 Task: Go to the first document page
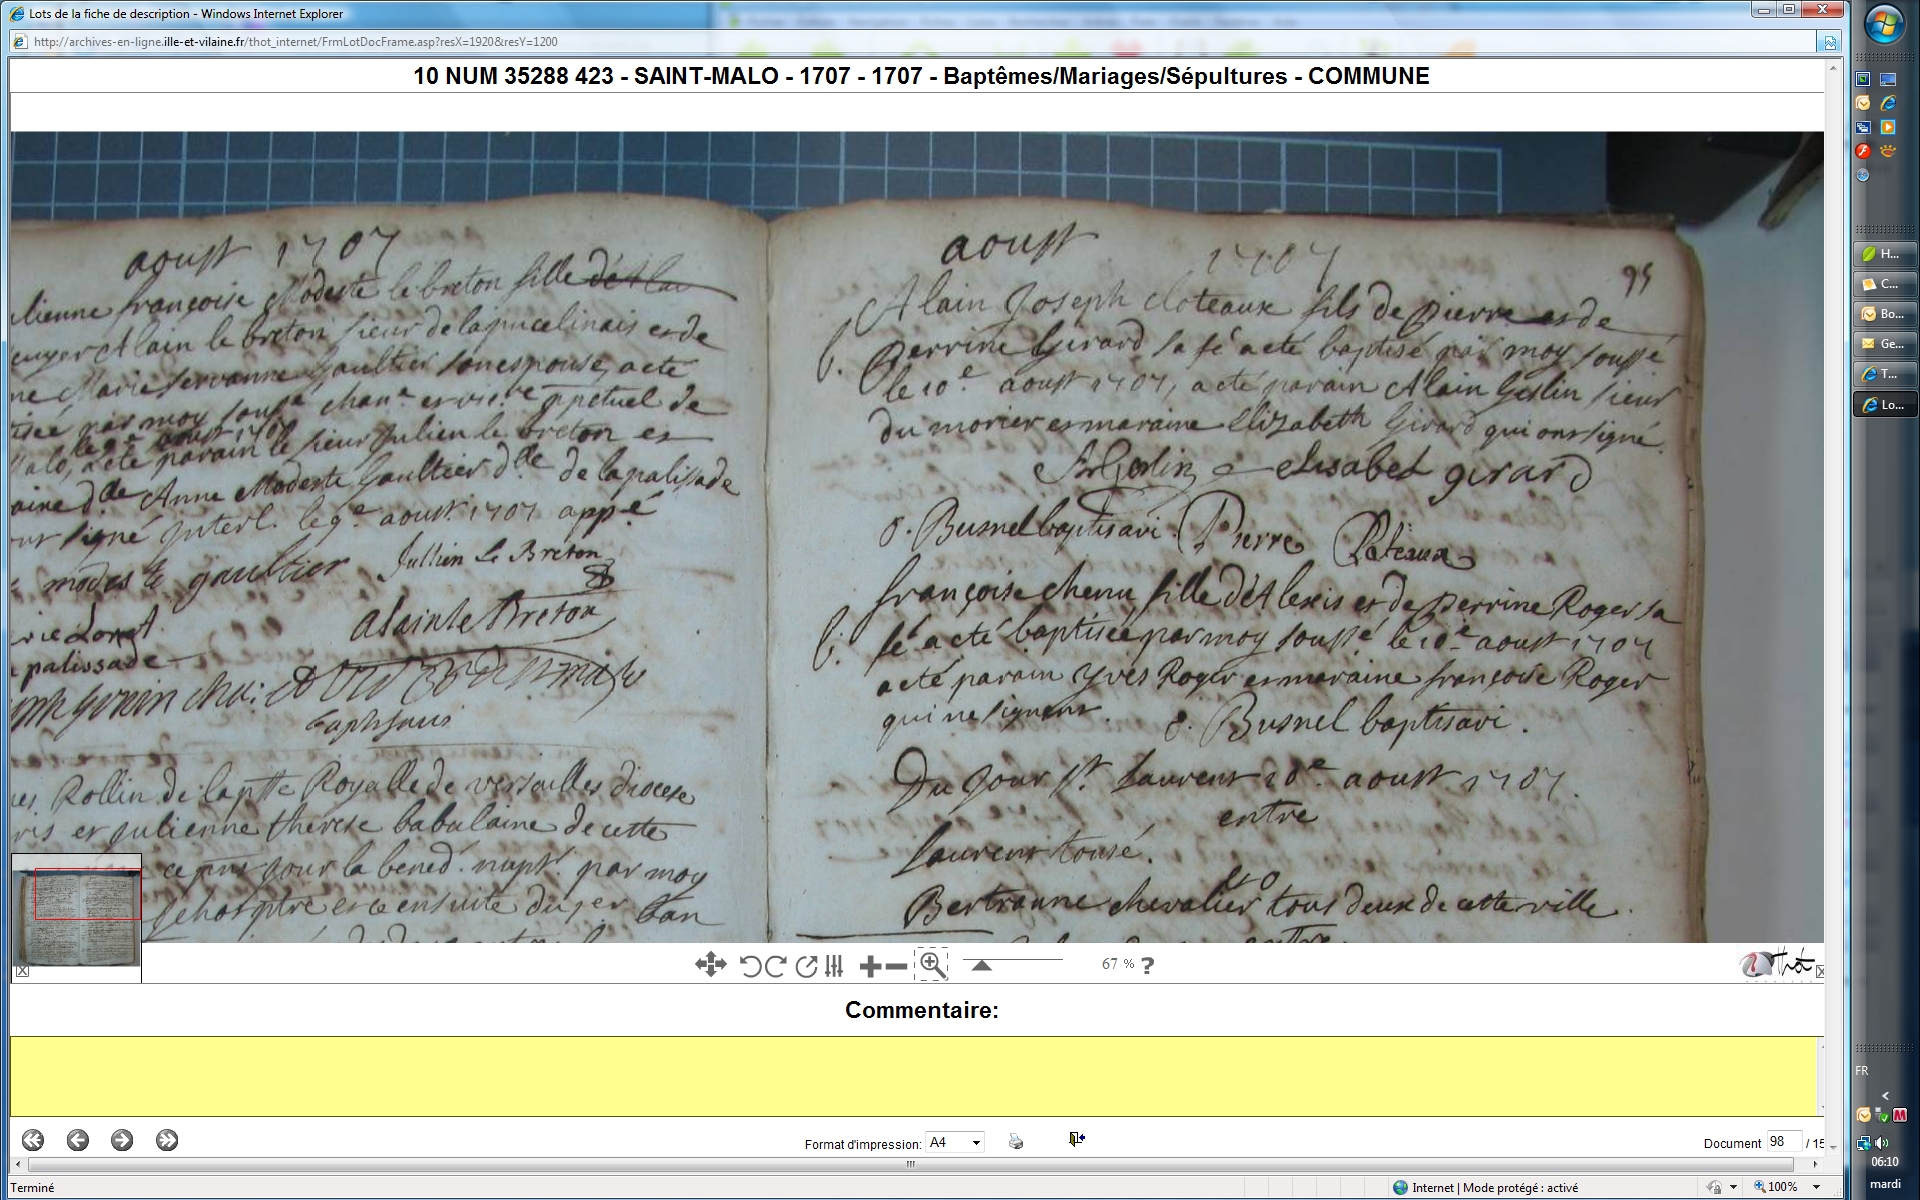click(x=33, y=1140)
